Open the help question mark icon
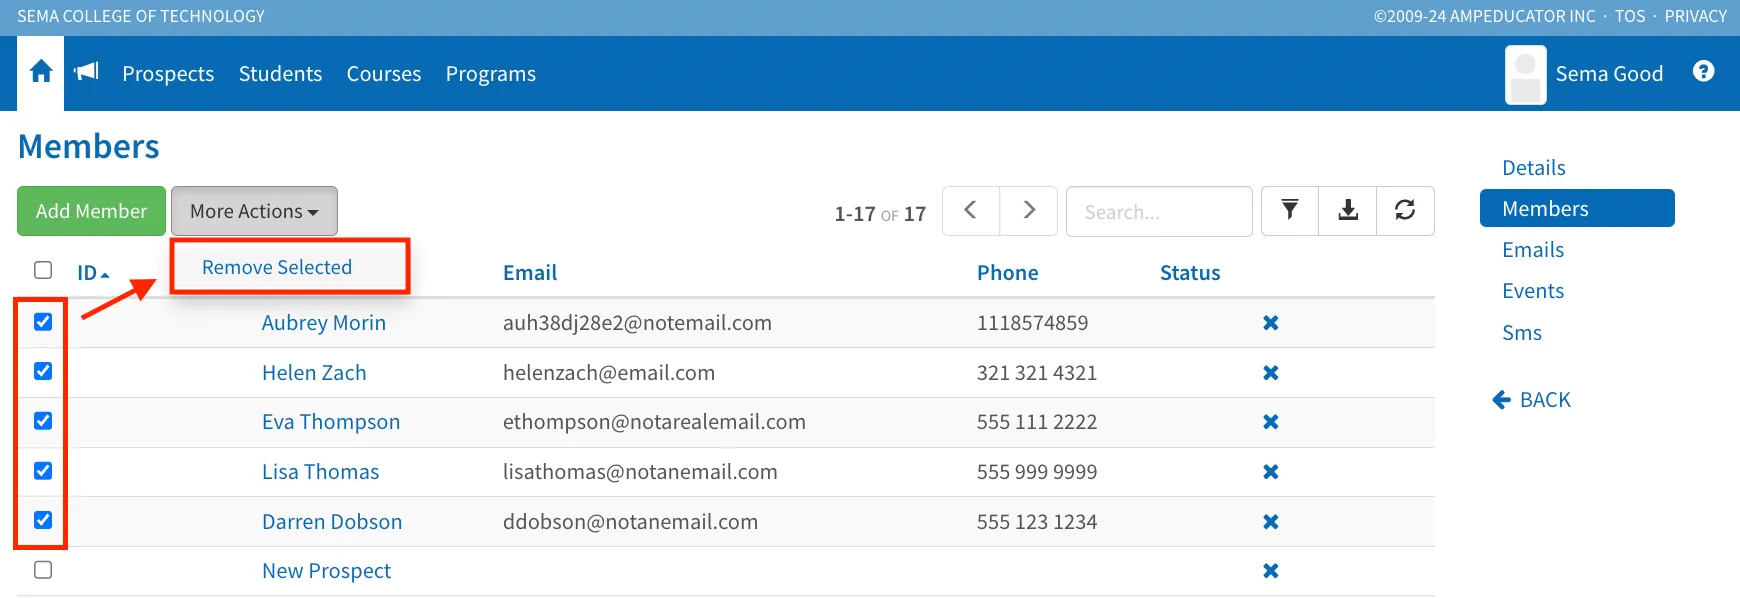 click(x=1704, y=71)
